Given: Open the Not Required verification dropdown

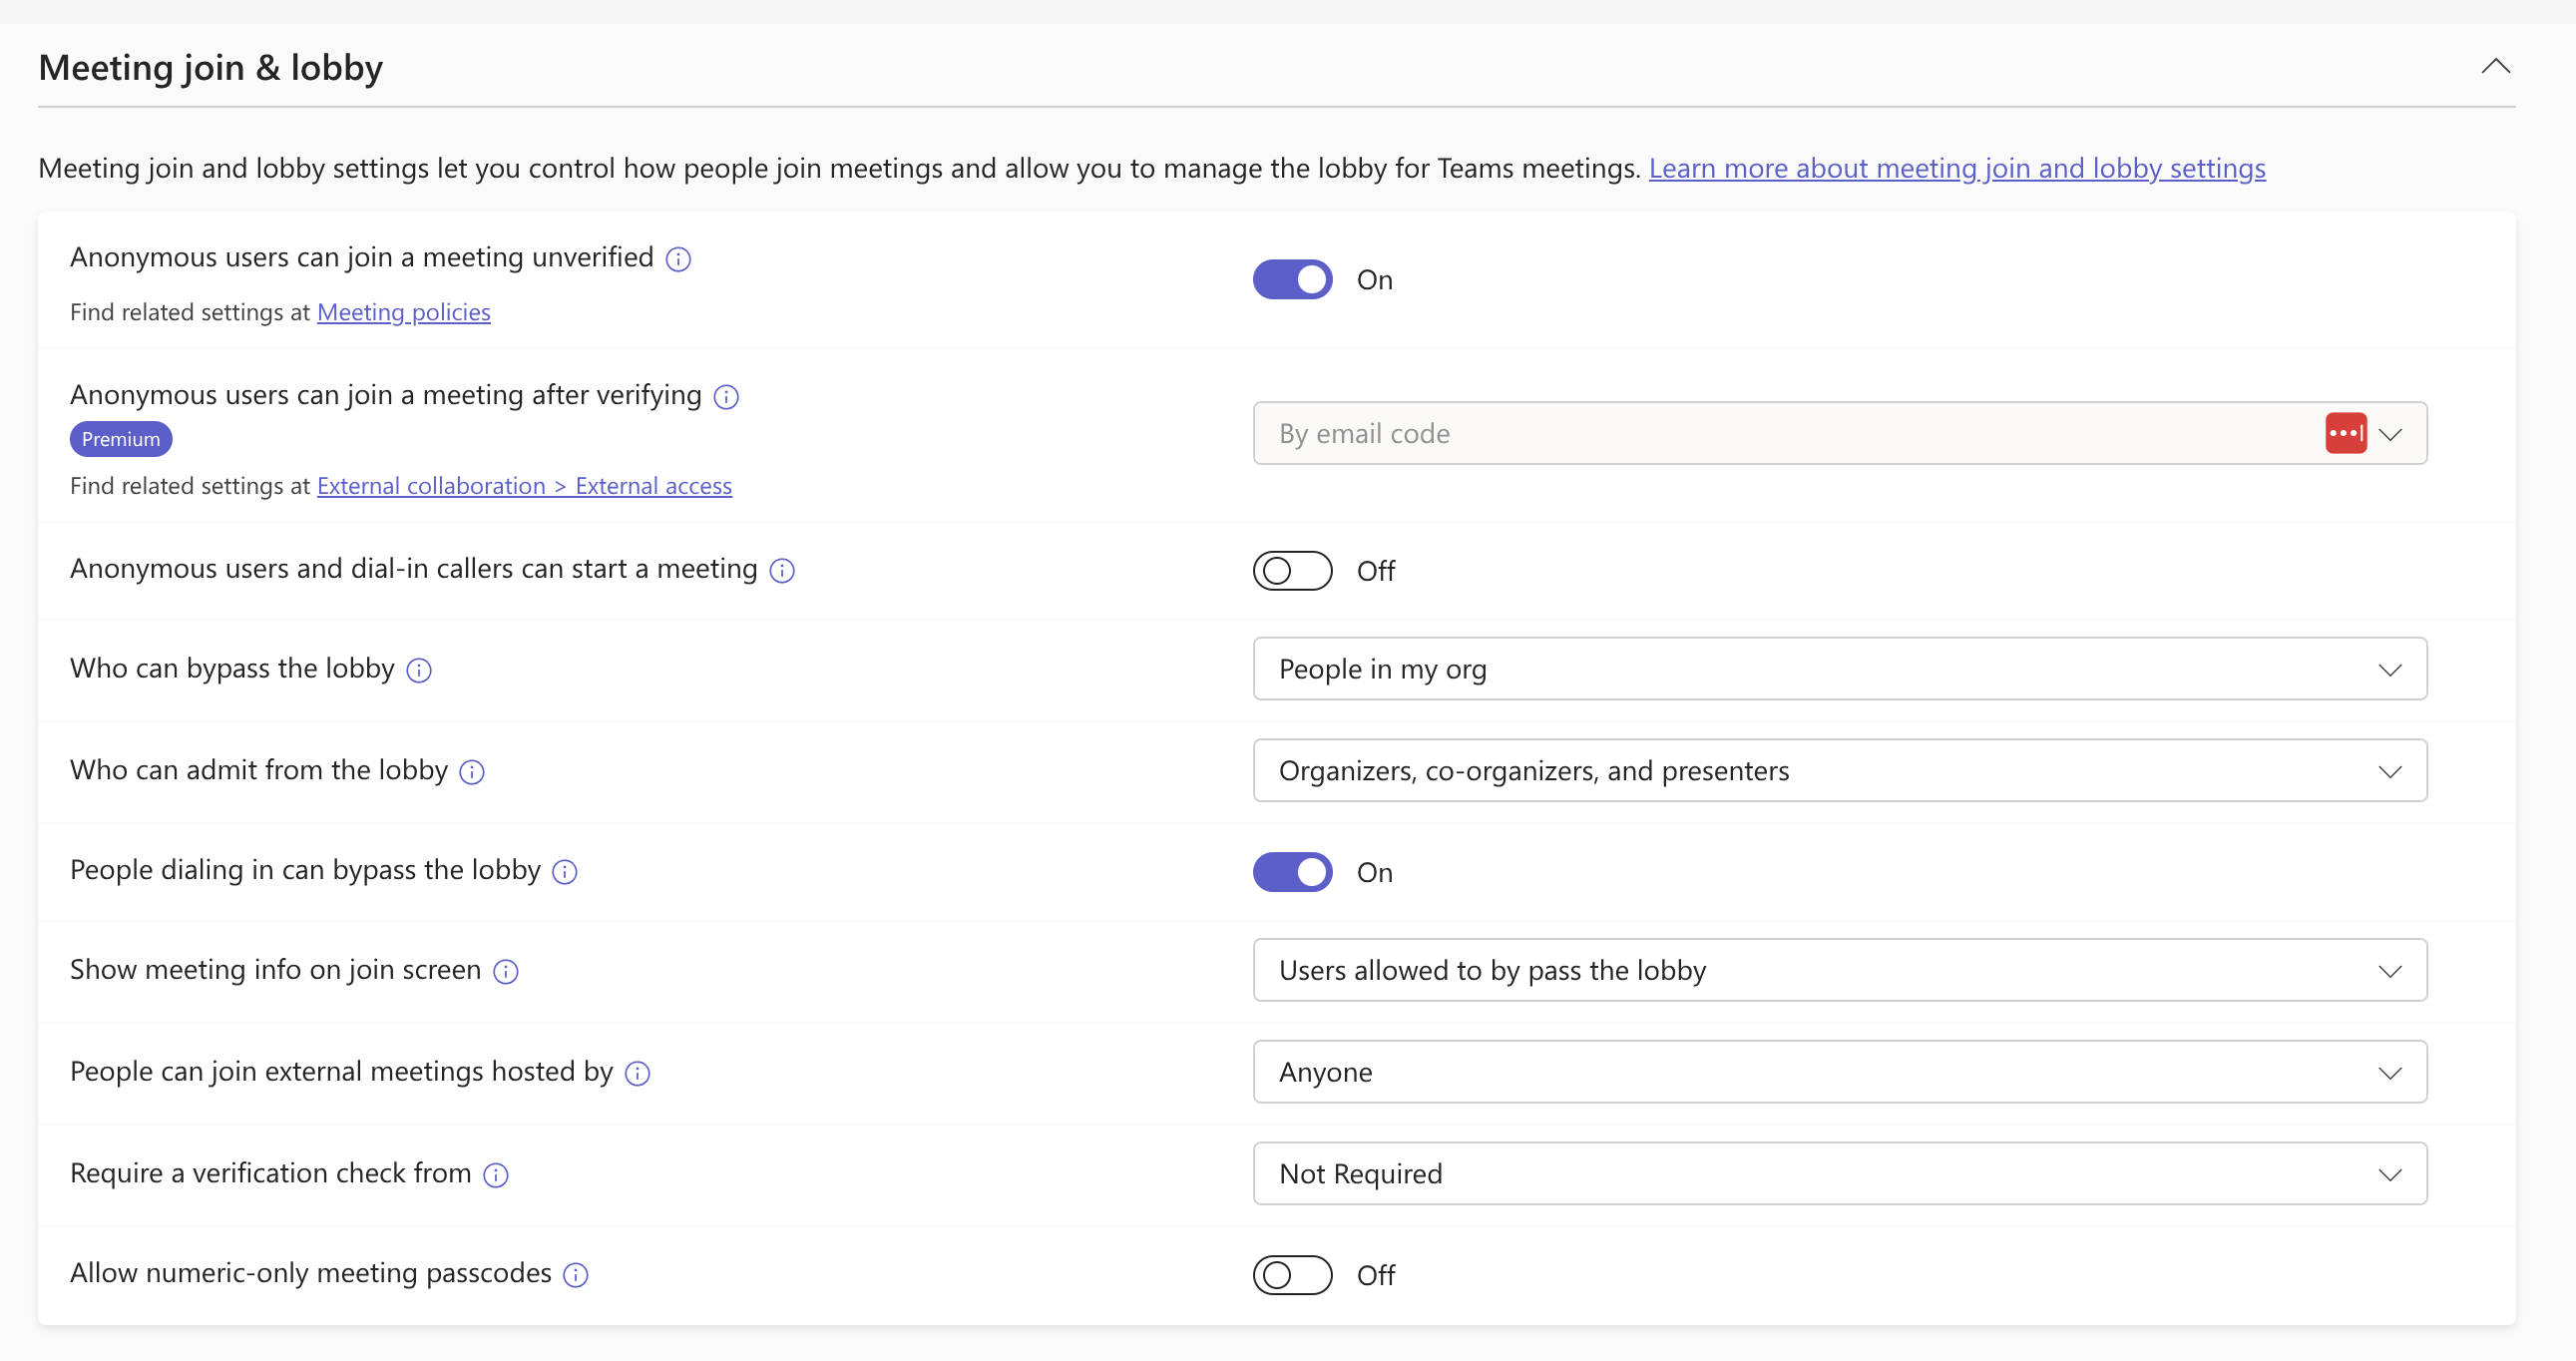Looking at the screenshot, I should [1840, 1174].
